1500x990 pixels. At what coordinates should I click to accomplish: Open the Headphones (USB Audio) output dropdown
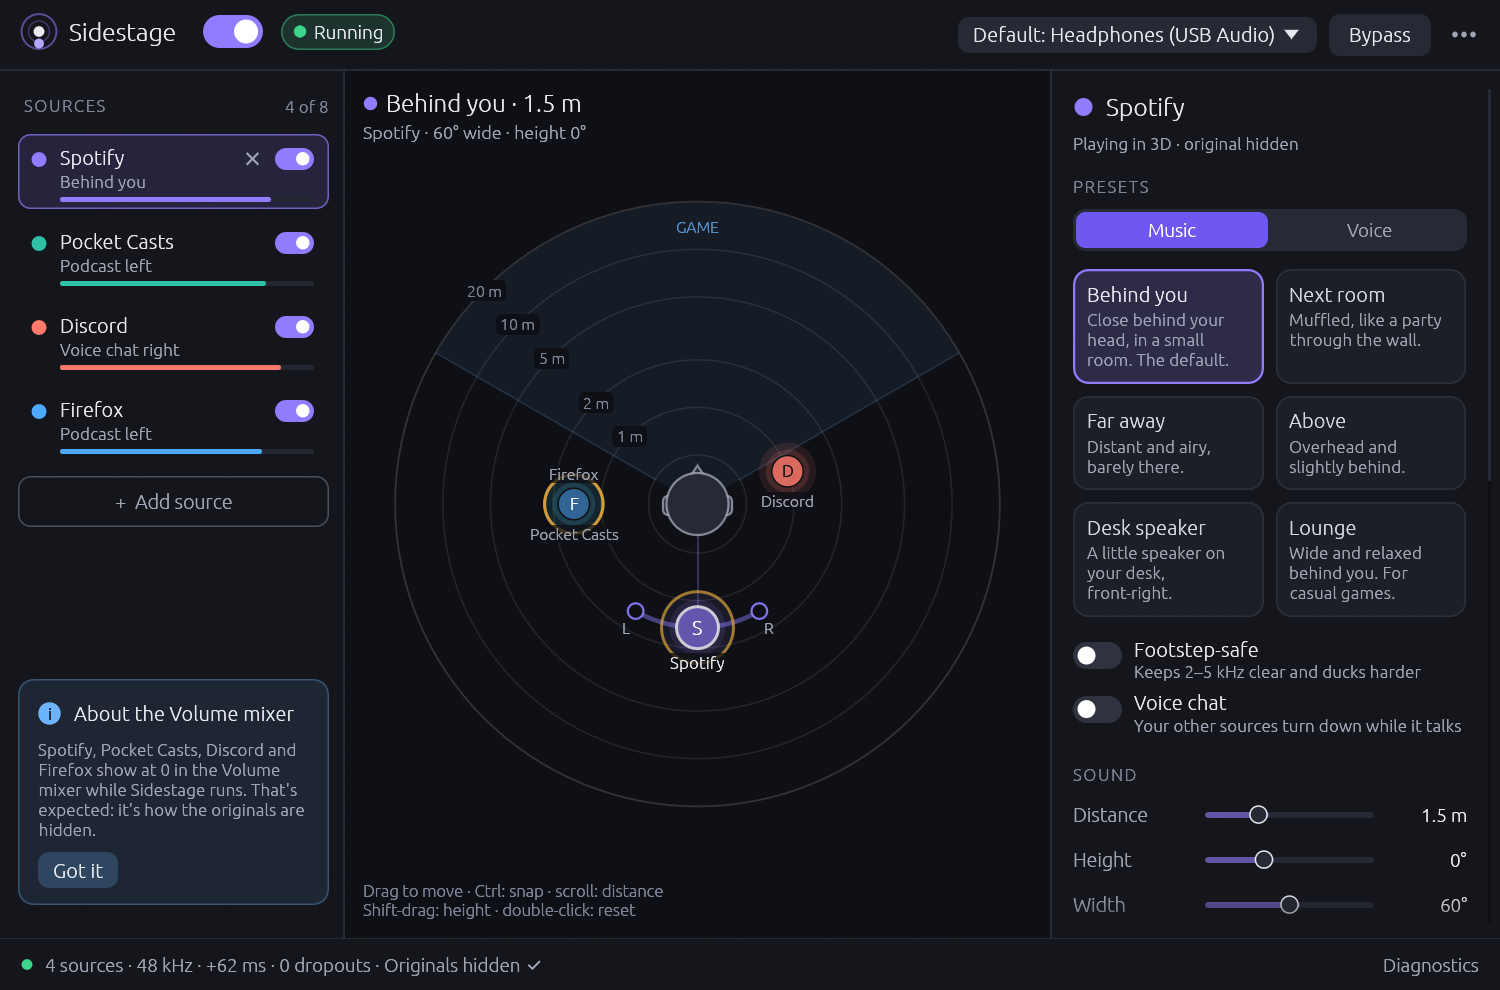tap(1138, 35)
